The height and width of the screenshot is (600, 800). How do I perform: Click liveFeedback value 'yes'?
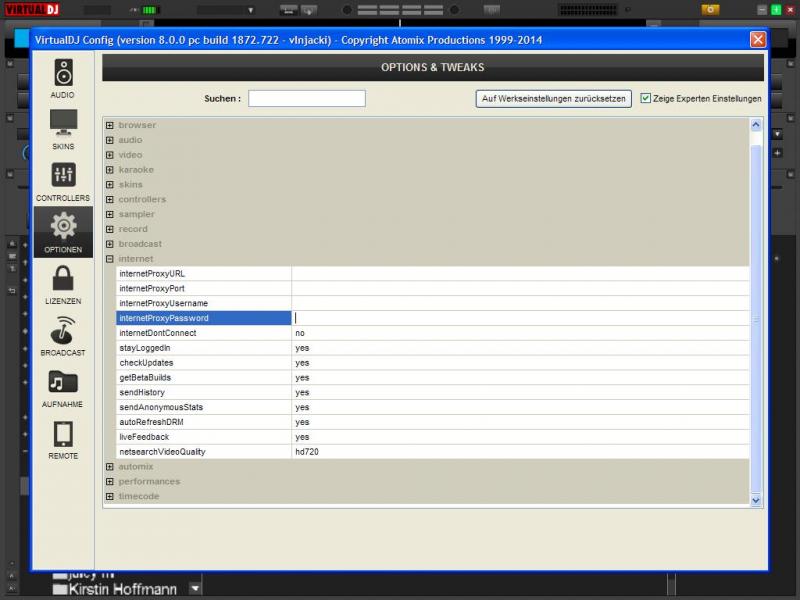tap(302, 437)
